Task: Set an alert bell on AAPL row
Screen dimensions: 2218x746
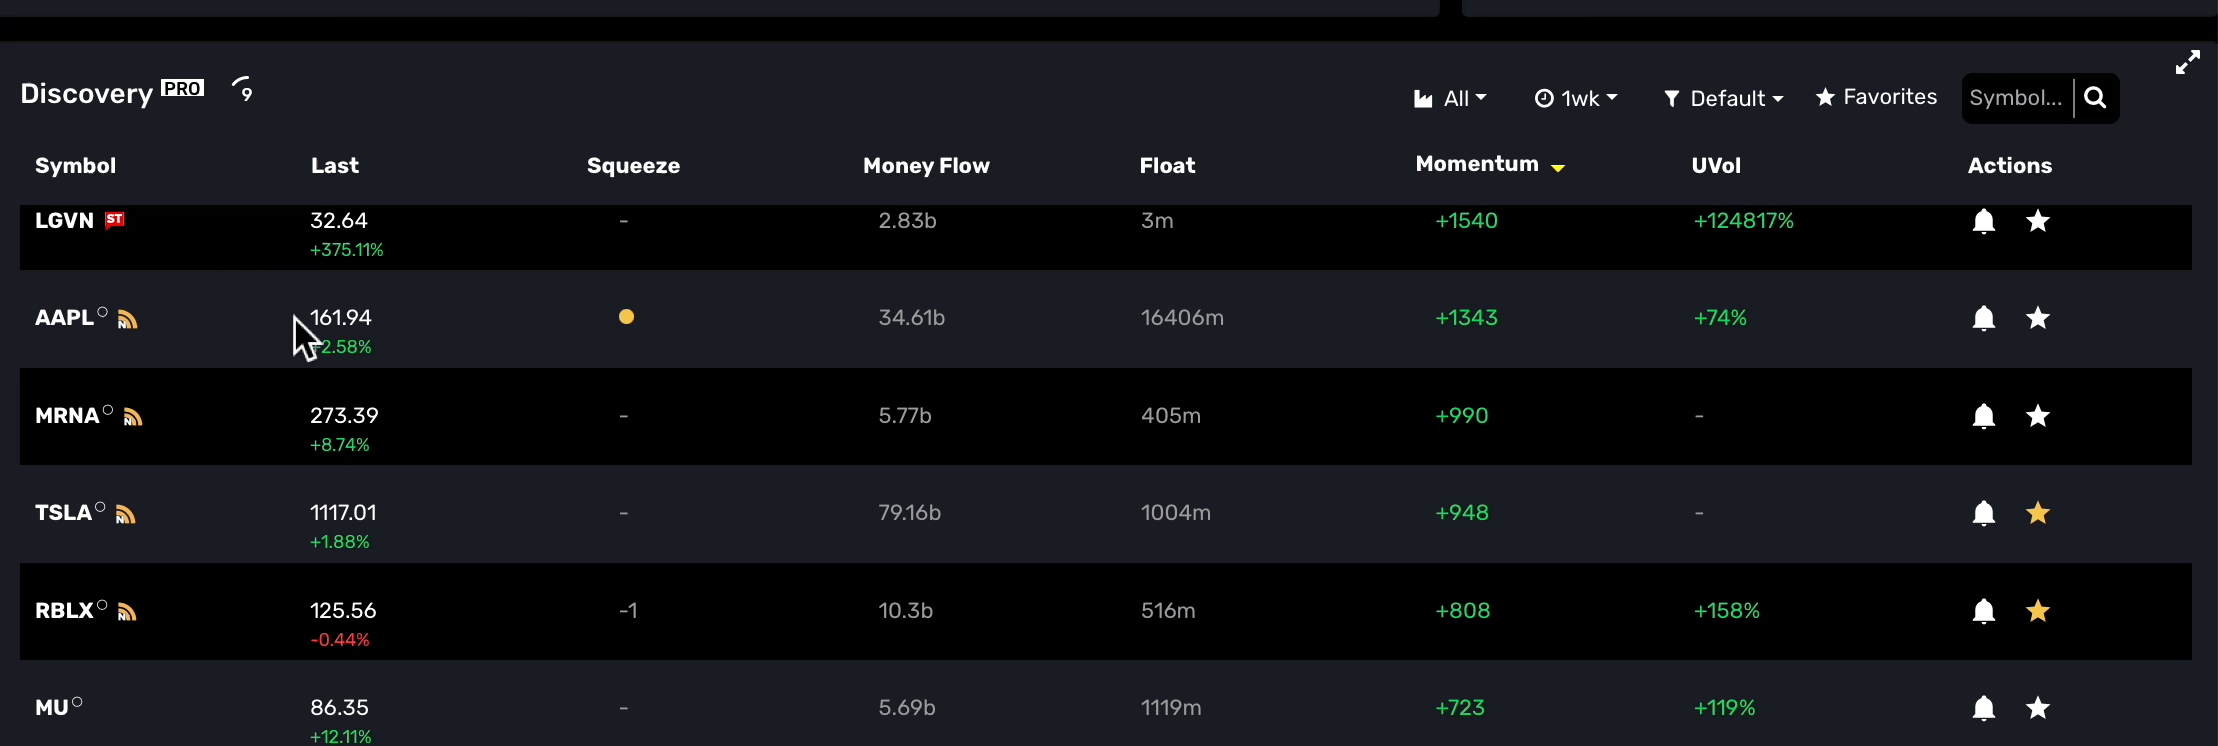Action: coord(1984,318)
